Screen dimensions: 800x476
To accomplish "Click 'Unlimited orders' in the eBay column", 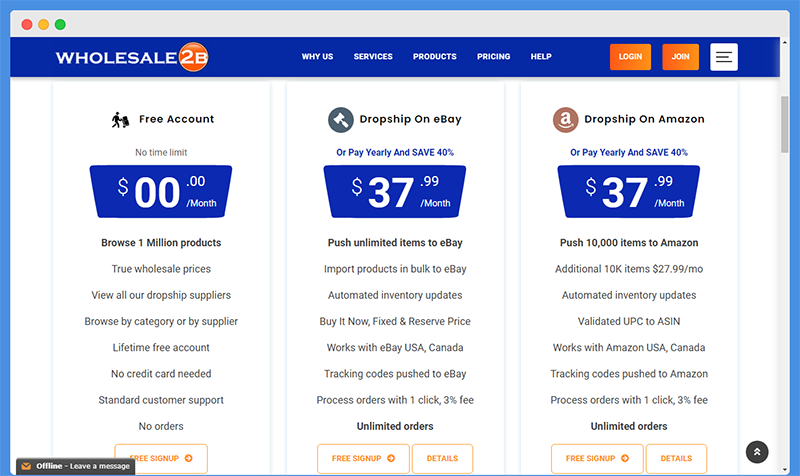I will [395, 427].
